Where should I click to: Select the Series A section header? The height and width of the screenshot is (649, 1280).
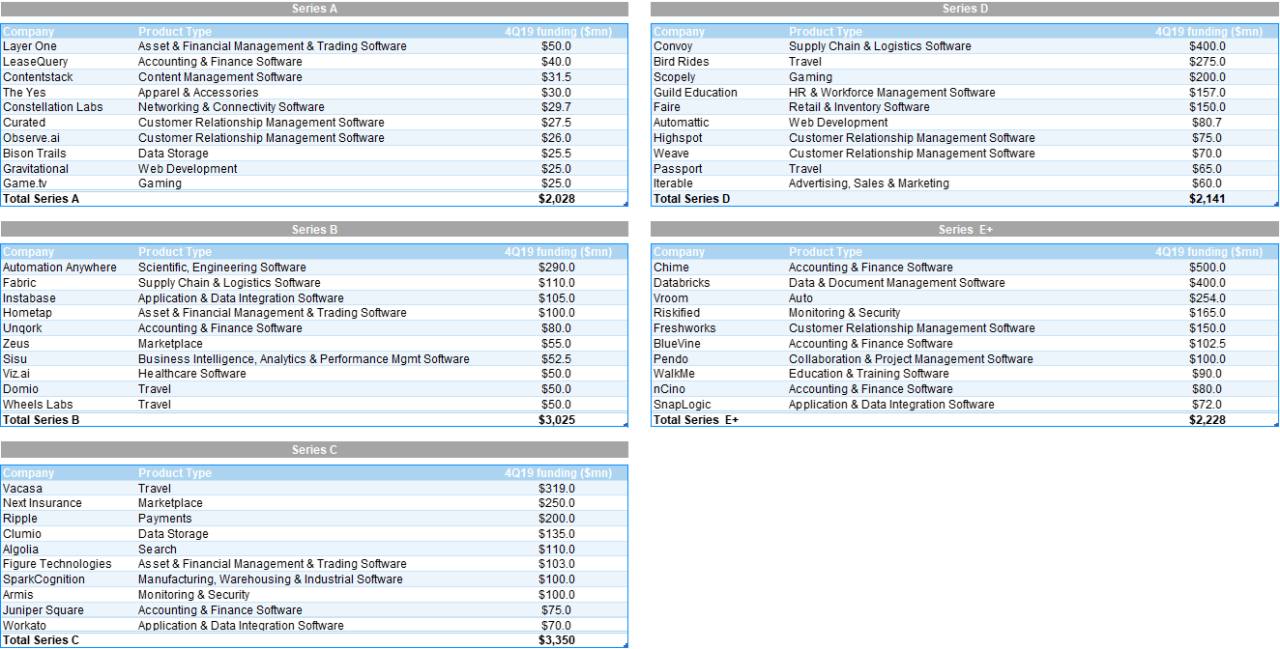(314, 9)
